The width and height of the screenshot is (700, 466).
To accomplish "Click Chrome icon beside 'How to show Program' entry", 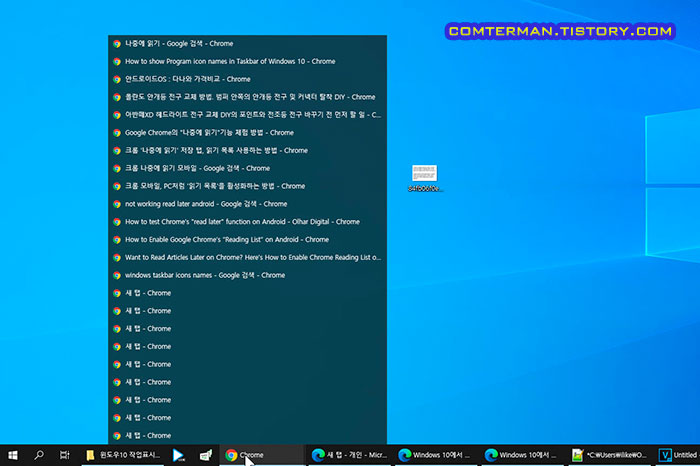I will pyautogui.click(x=117, y=62).
